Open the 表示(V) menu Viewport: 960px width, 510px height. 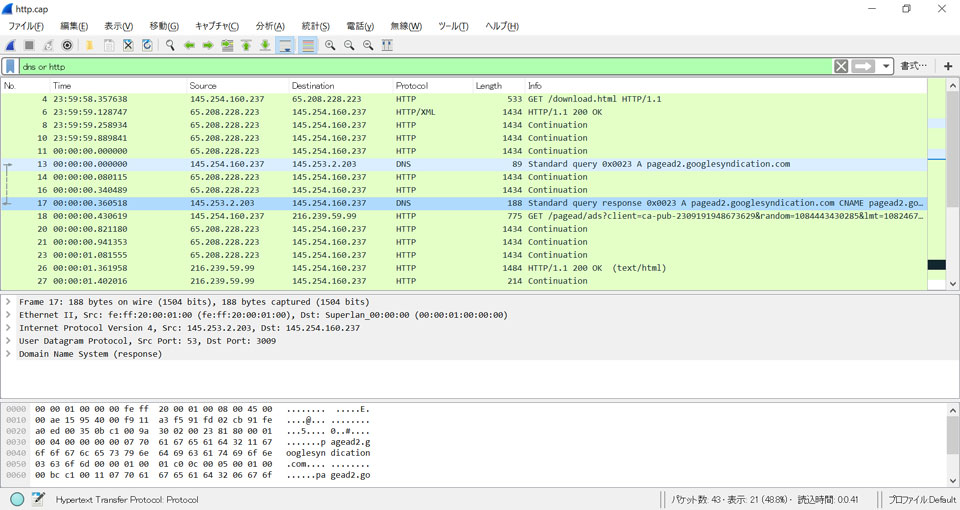tap(118, 26)
